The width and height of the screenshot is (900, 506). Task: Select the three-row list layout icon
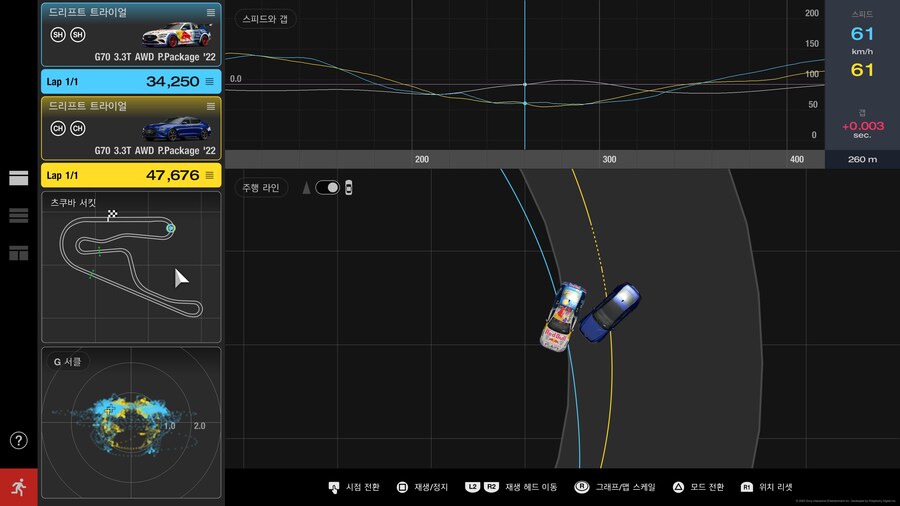point(18,215)
